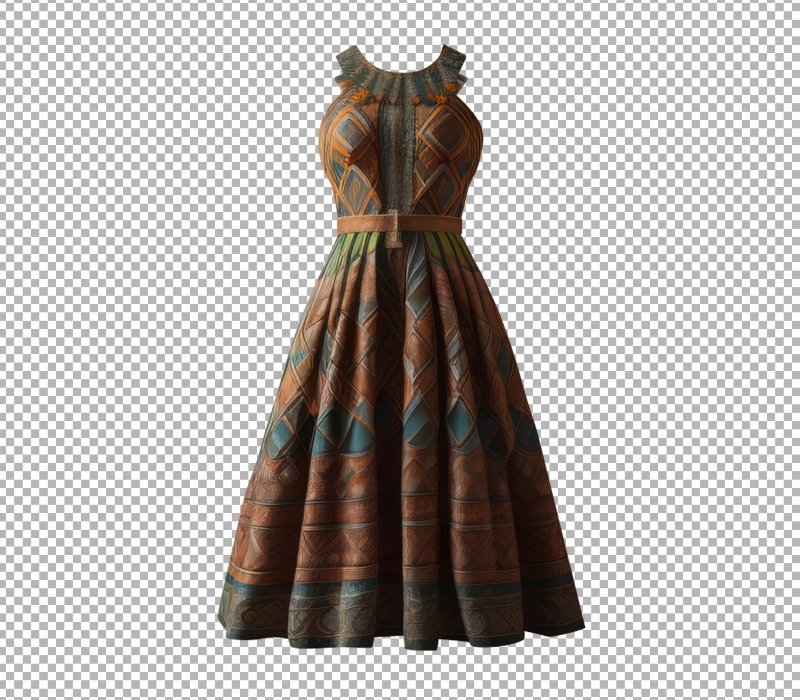Click the neckline opening inside the collar
The width and height of the screenshot is (800, 700).
[400, 55]
